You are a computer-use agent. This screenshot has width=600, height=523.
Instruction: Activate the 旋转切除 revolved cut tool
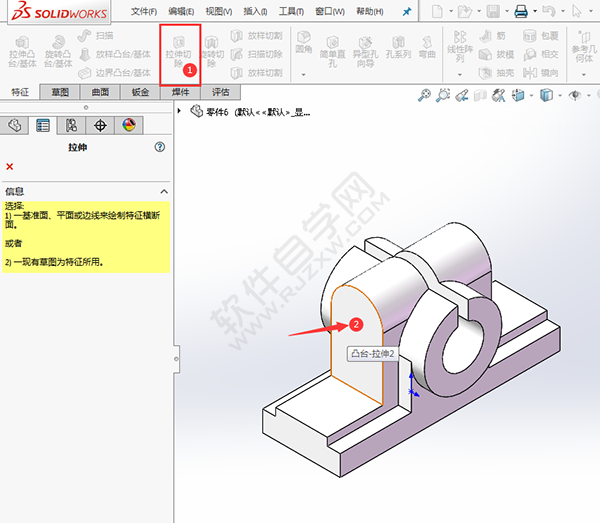[x=212, y=52]
